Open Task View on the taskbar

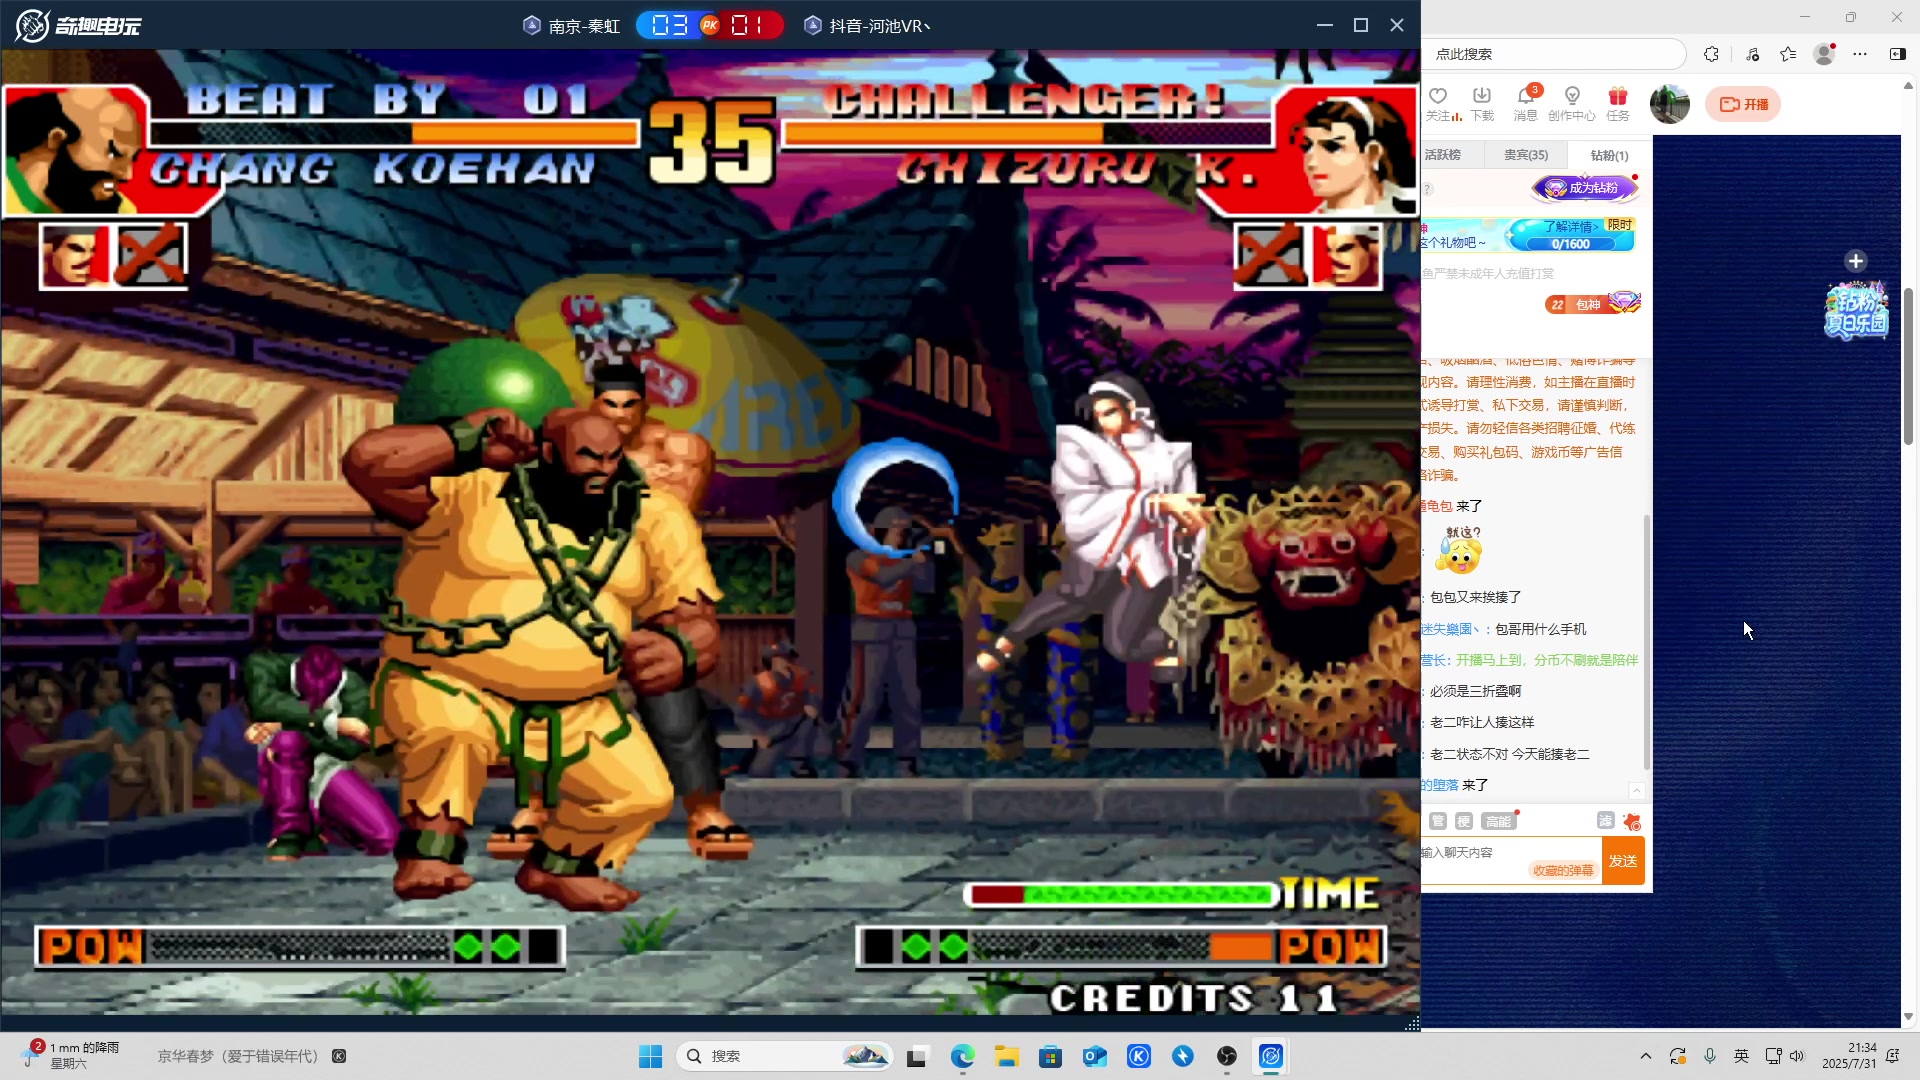click(x=917, y=1056)
